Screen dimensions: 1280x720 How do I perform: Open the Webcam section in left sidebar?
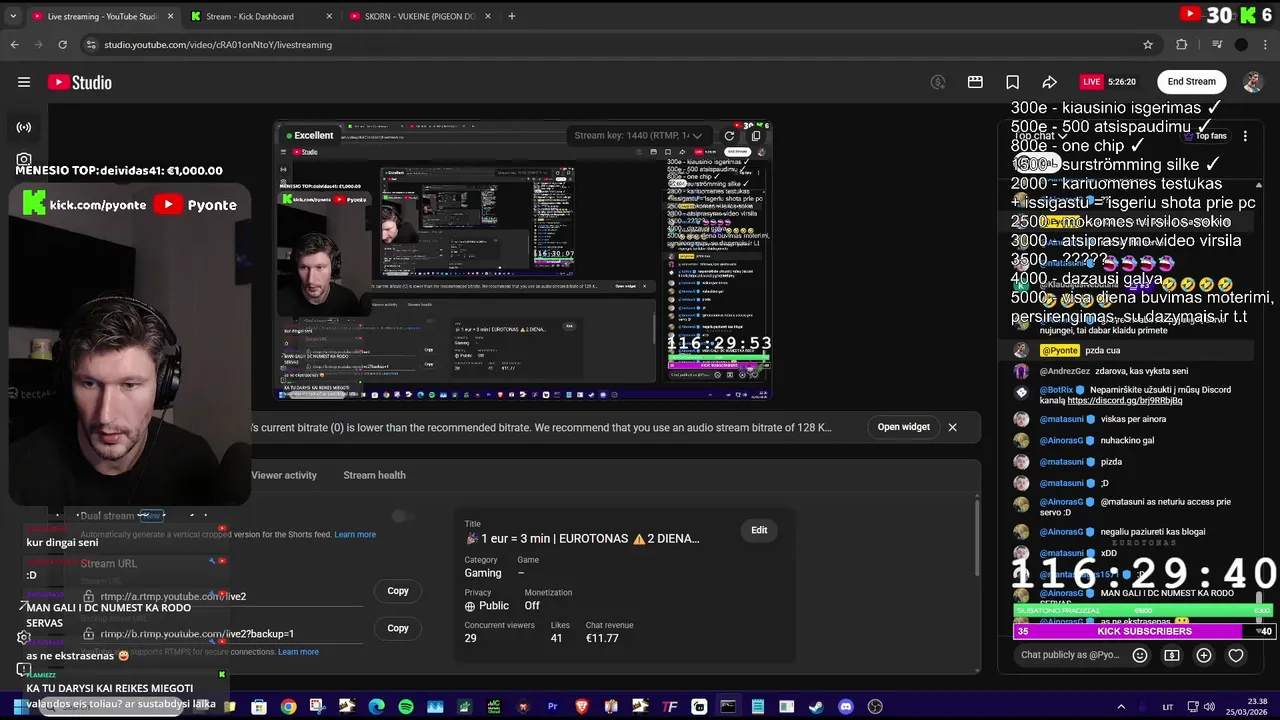click(24, 159)
